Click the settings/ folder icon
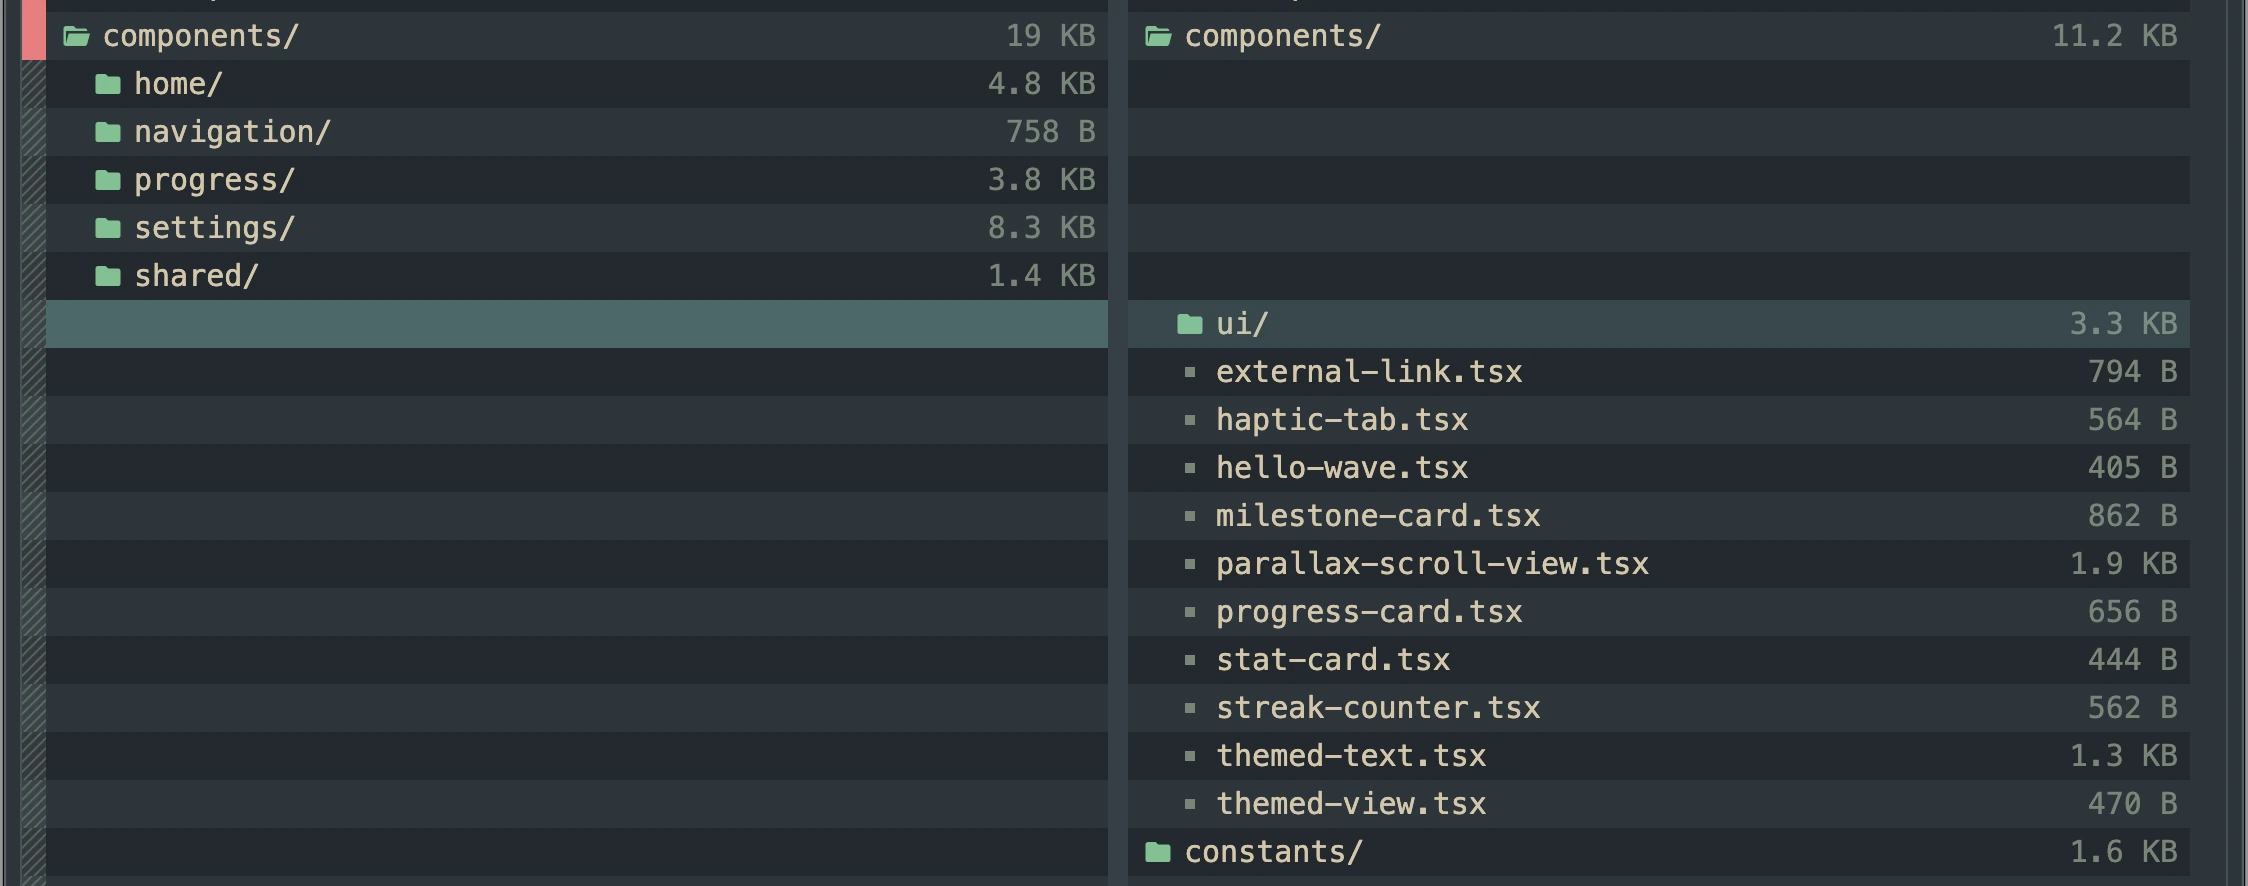This screenshot has width=2248, height=886. click(108, 228)
